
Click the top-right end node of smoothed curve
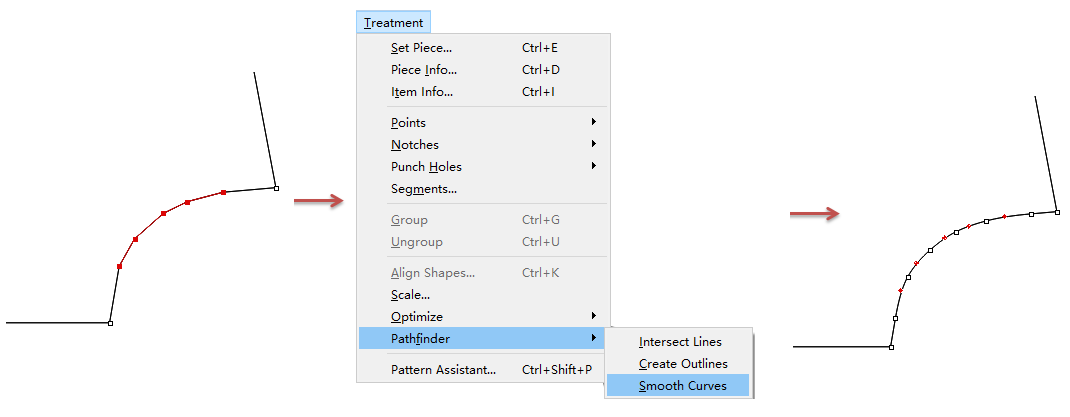[1057, 211]
